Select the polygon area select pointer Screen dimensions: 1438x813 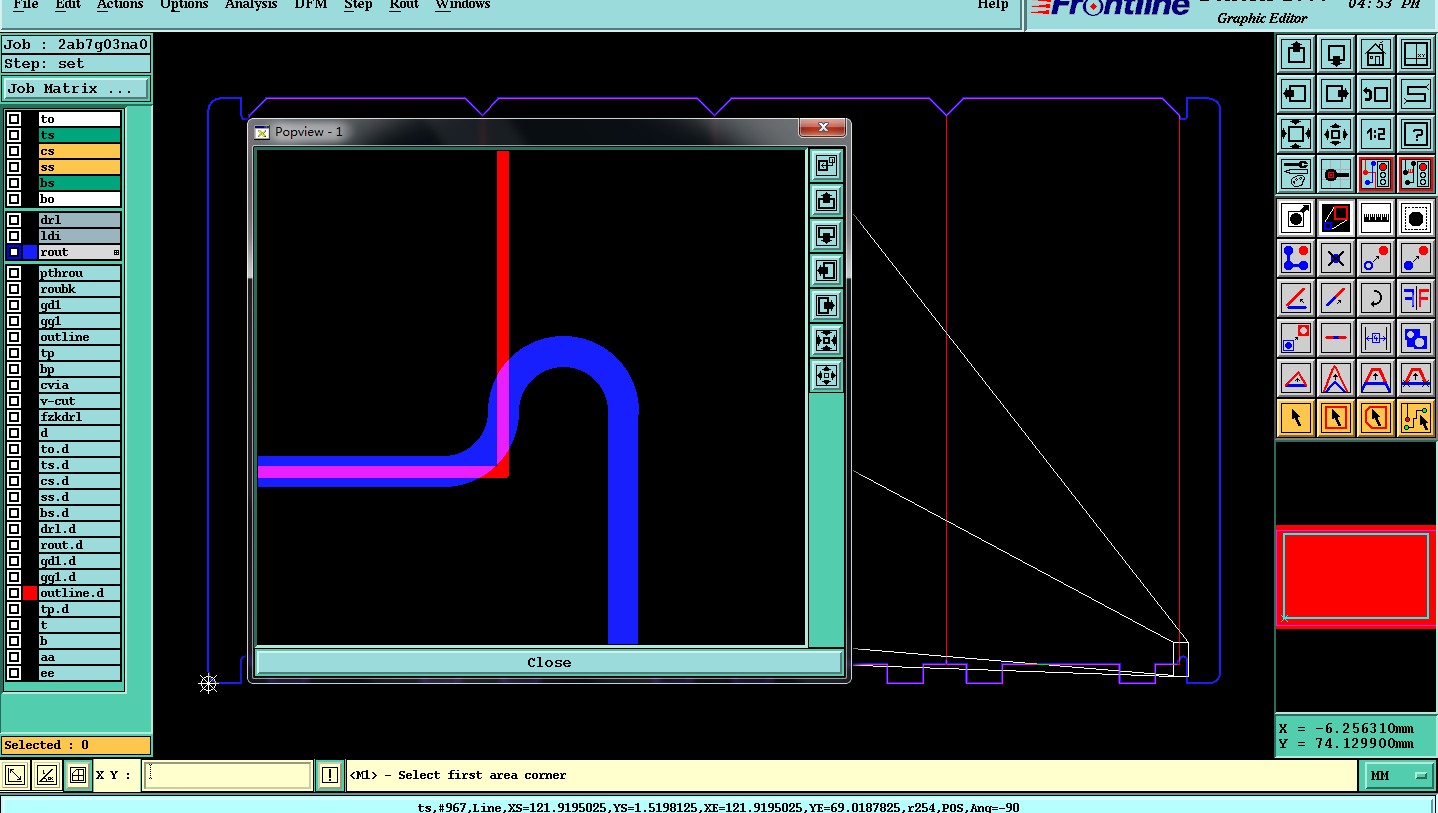coord(1376,418)
